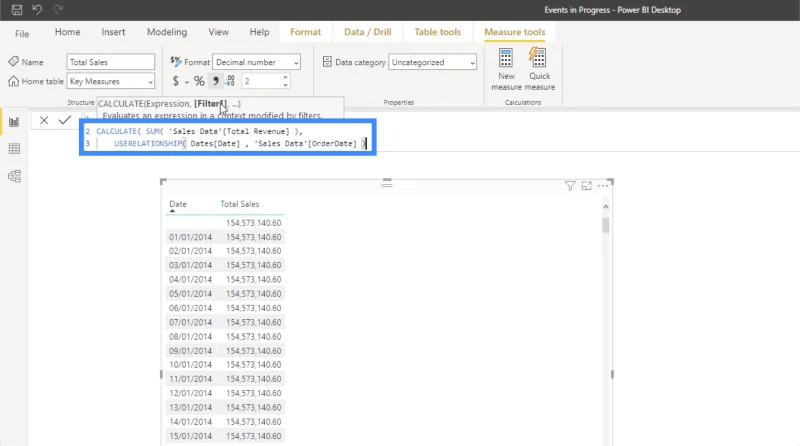
Task: Switch to the Format tab
Action: (306, 32)
